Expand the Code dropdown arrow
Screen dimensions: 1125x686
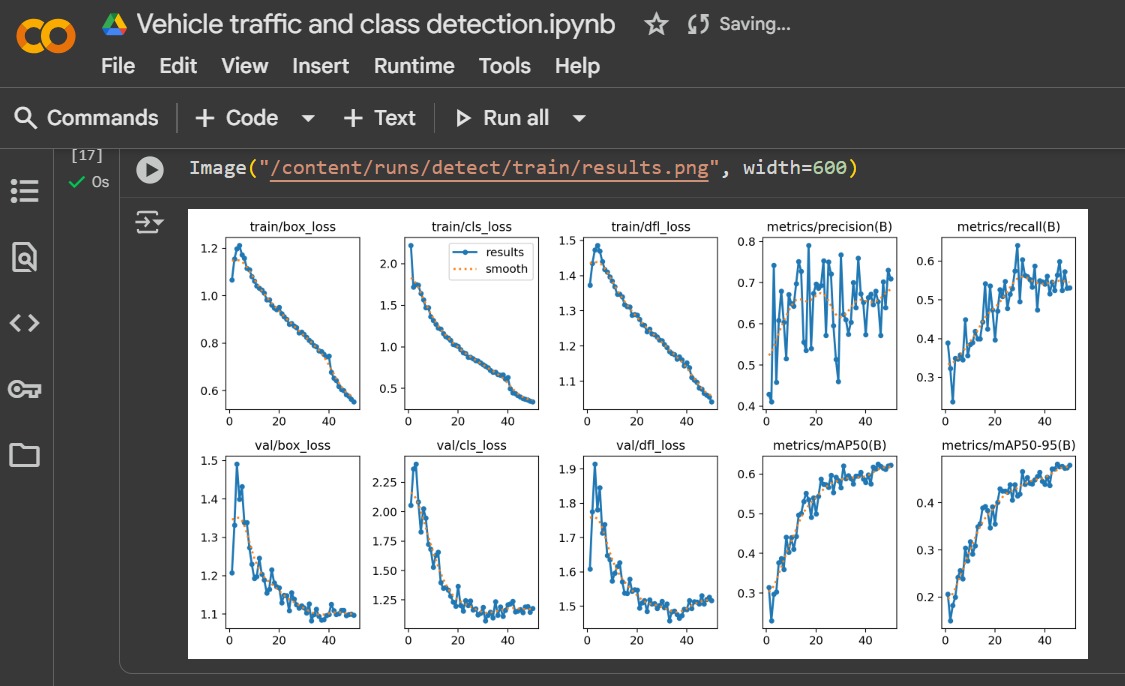[308, 118]
